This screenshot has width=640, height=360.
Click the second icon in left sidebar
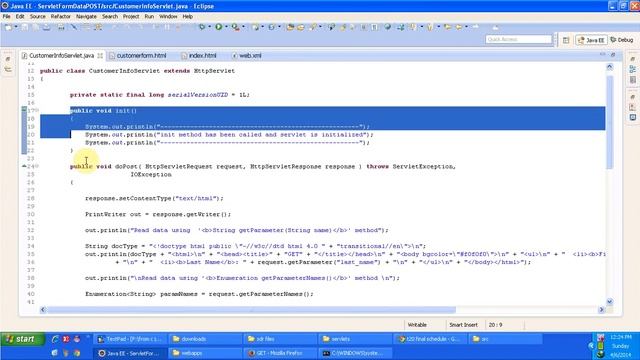[x=8, y=70]
